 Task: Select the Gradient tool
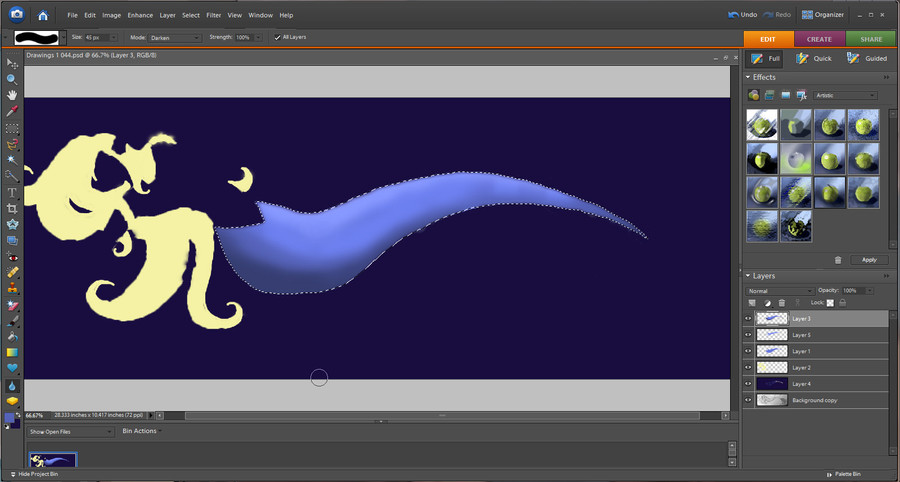tap(12, 352)
